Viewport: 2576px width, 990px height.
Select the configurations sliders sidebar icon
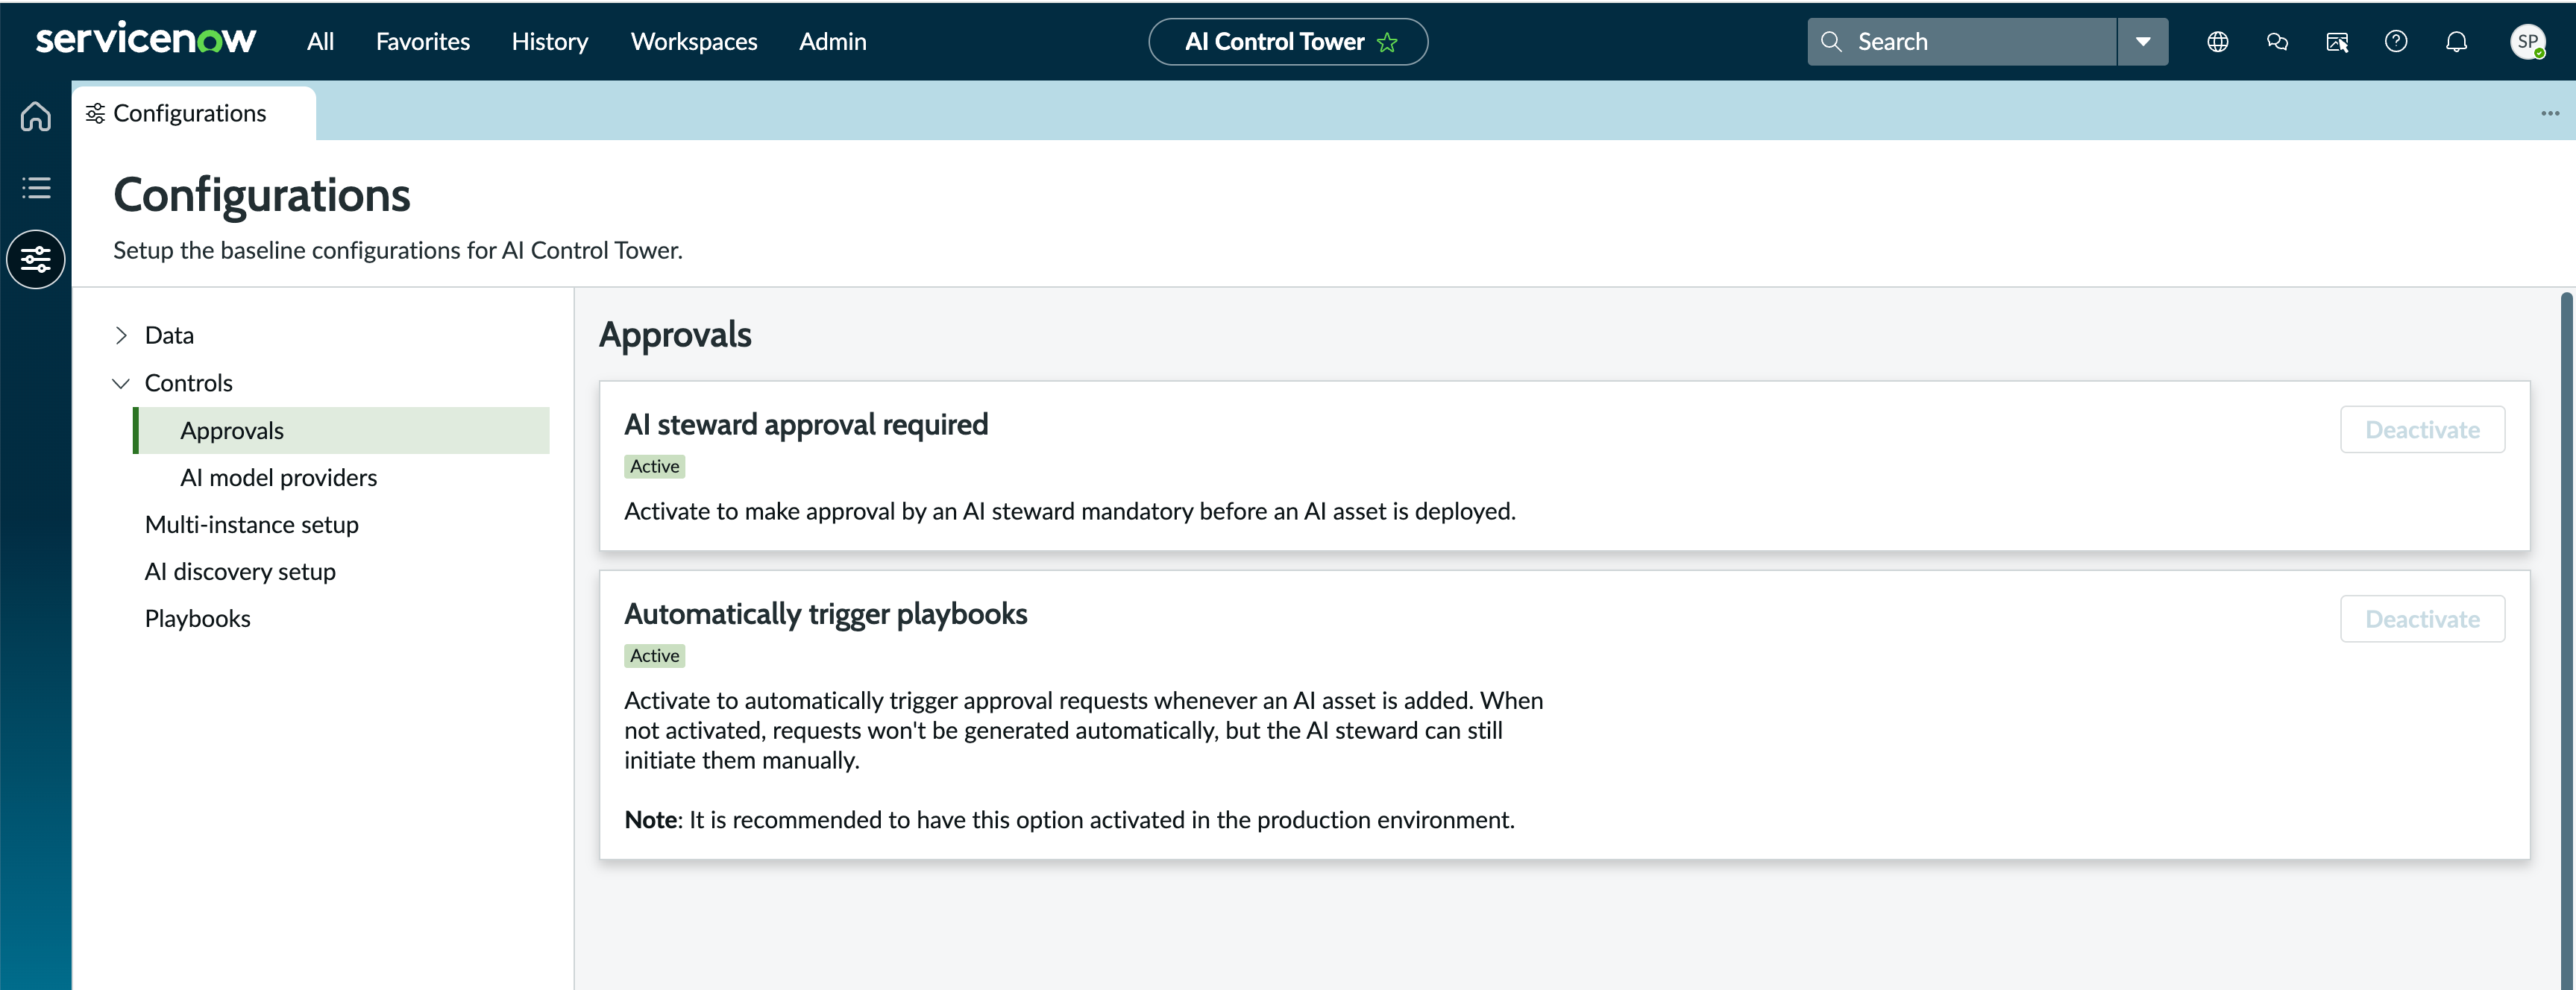(x=36, y=259)
